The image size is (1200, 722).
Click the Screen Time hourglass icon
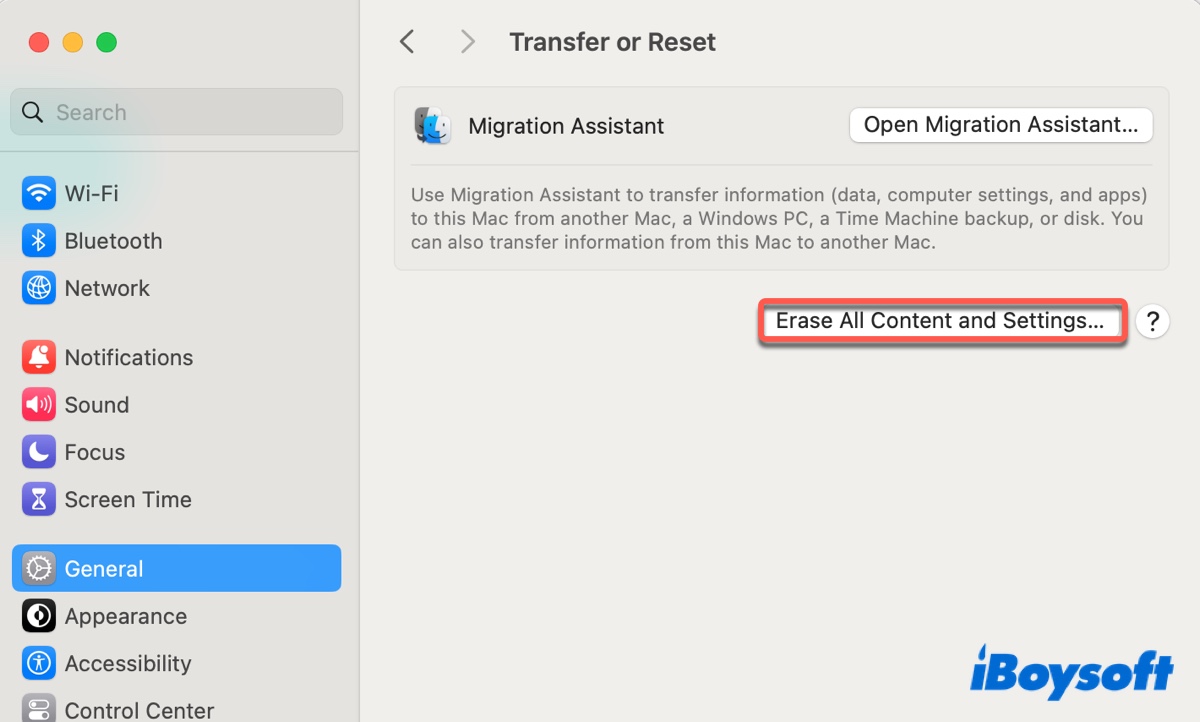(39, 499)
